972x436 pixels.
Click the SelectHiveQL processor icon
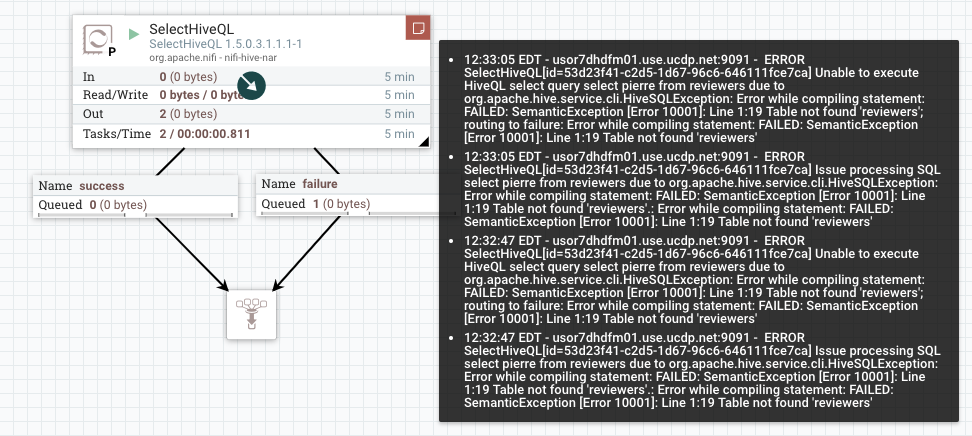point(99,41)
